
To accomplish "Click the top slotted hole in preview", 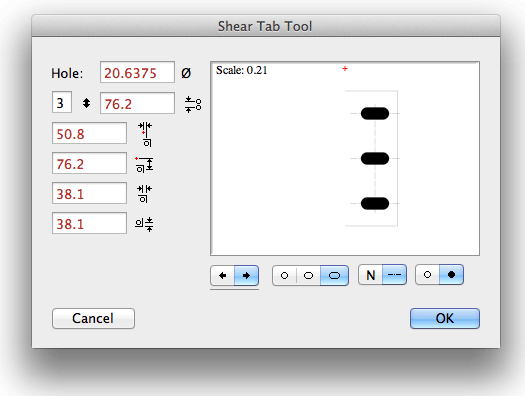I will coord(375,113).
